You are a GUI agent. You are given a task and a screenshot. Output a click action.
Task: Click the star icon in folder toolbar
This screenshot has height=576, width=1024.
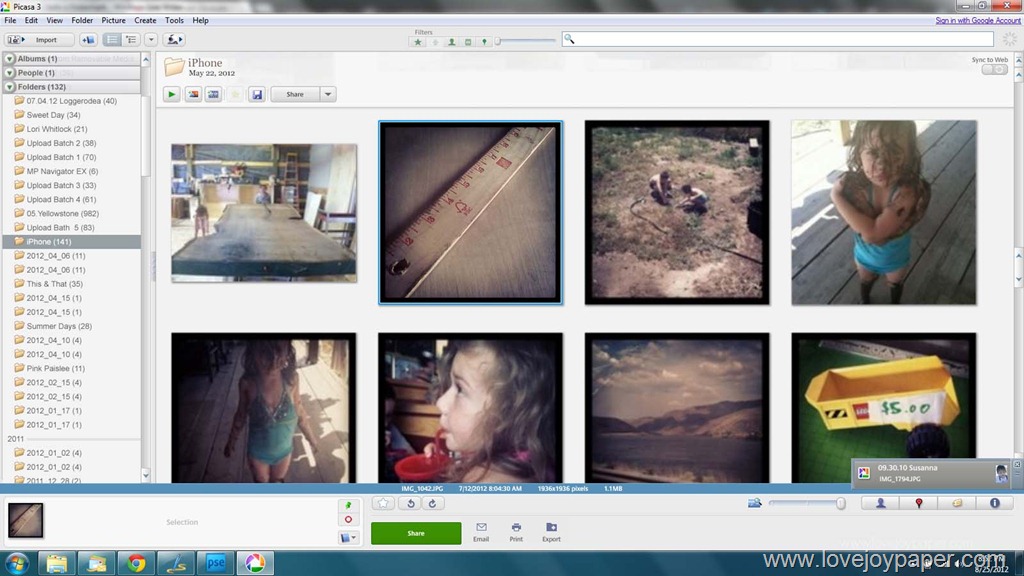click(x=235, y=95)
